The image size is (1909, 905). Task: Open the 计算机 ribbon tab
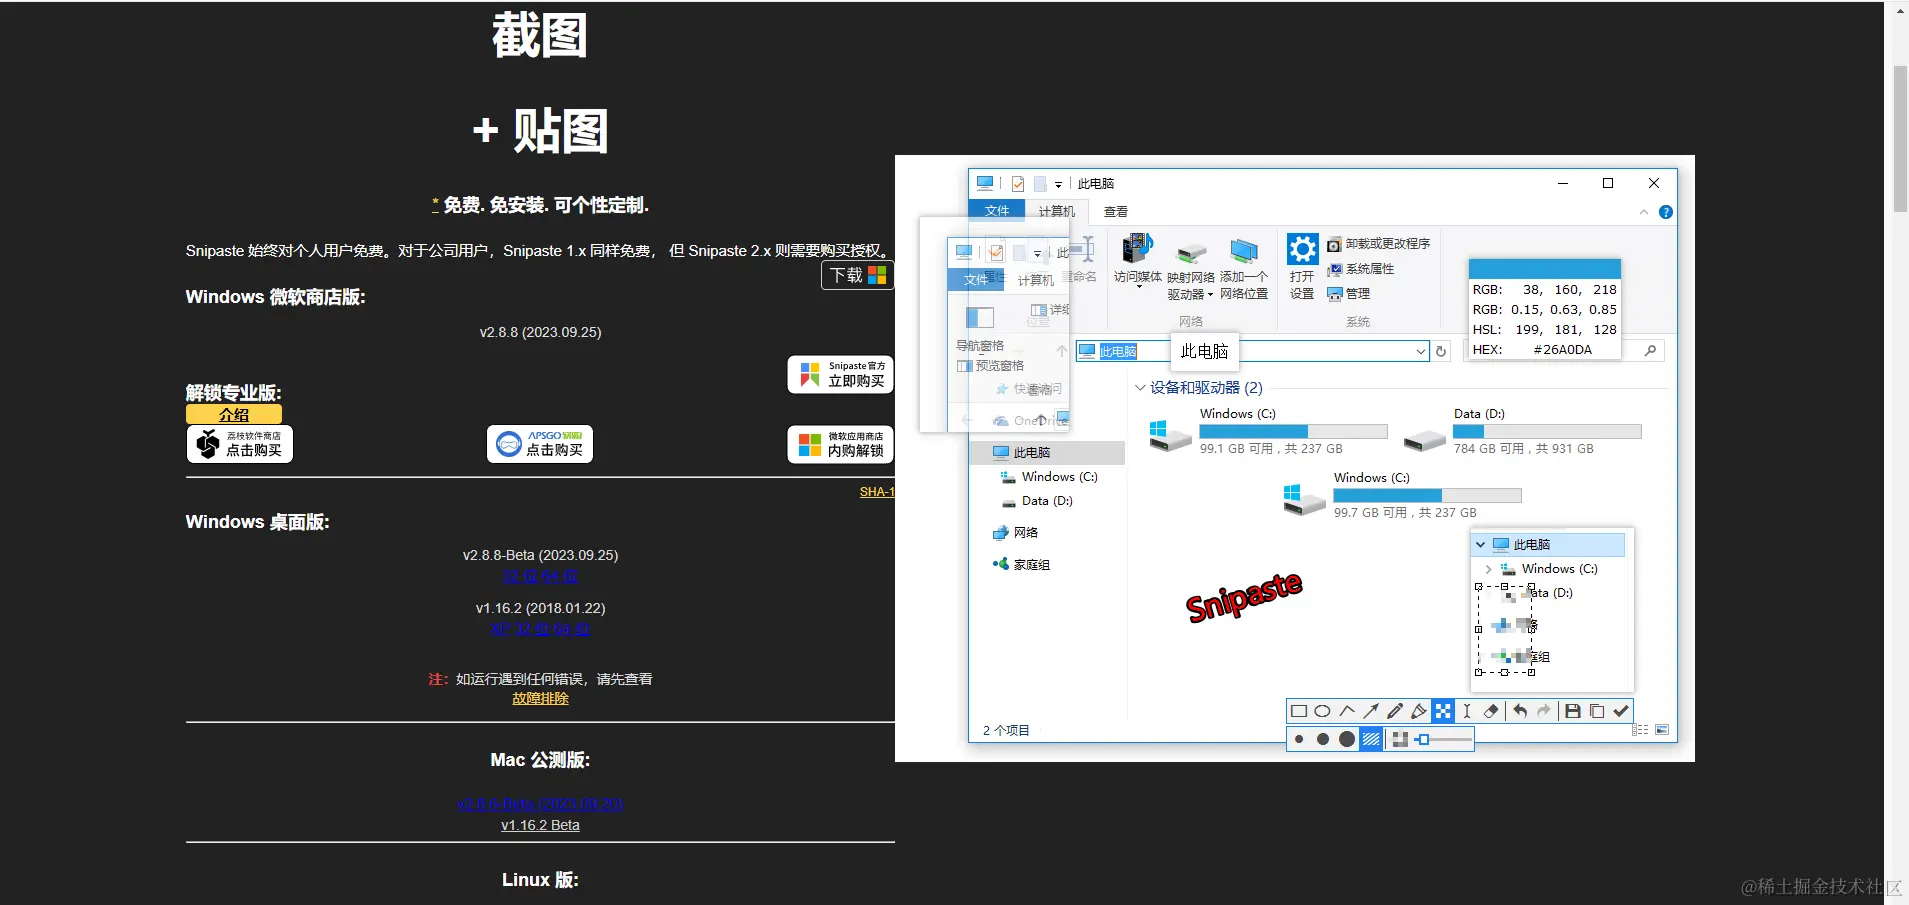coord(1056,211)
